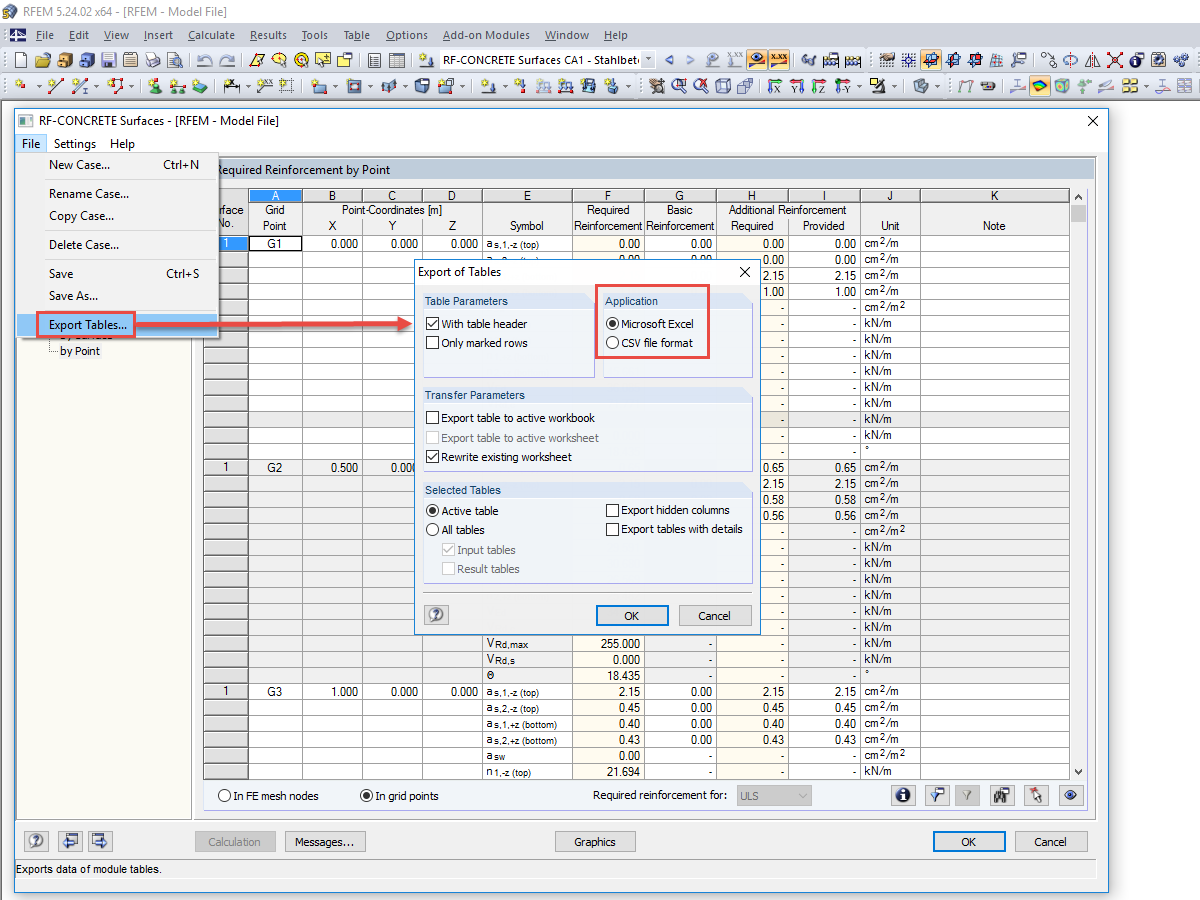Choose Save As menu entry
This screenshot has height=900, width=1200.
pyautogui.click(x=118, y=296)
